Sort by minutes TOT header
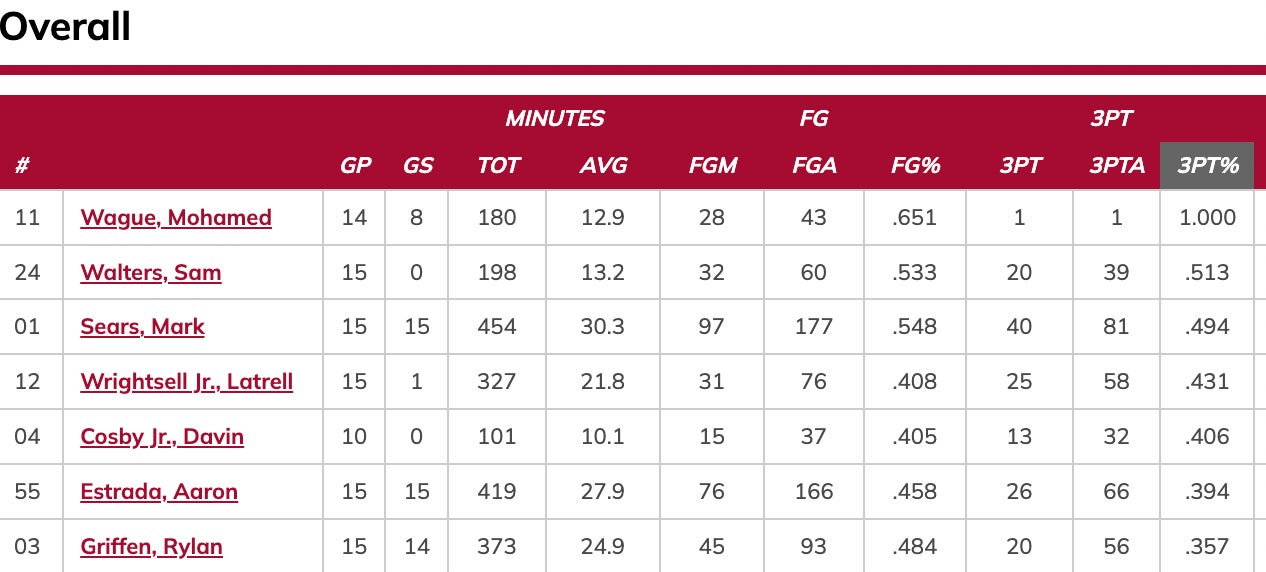The width and height of the screenshot is (1266, 572). click(x=498, y=166)
